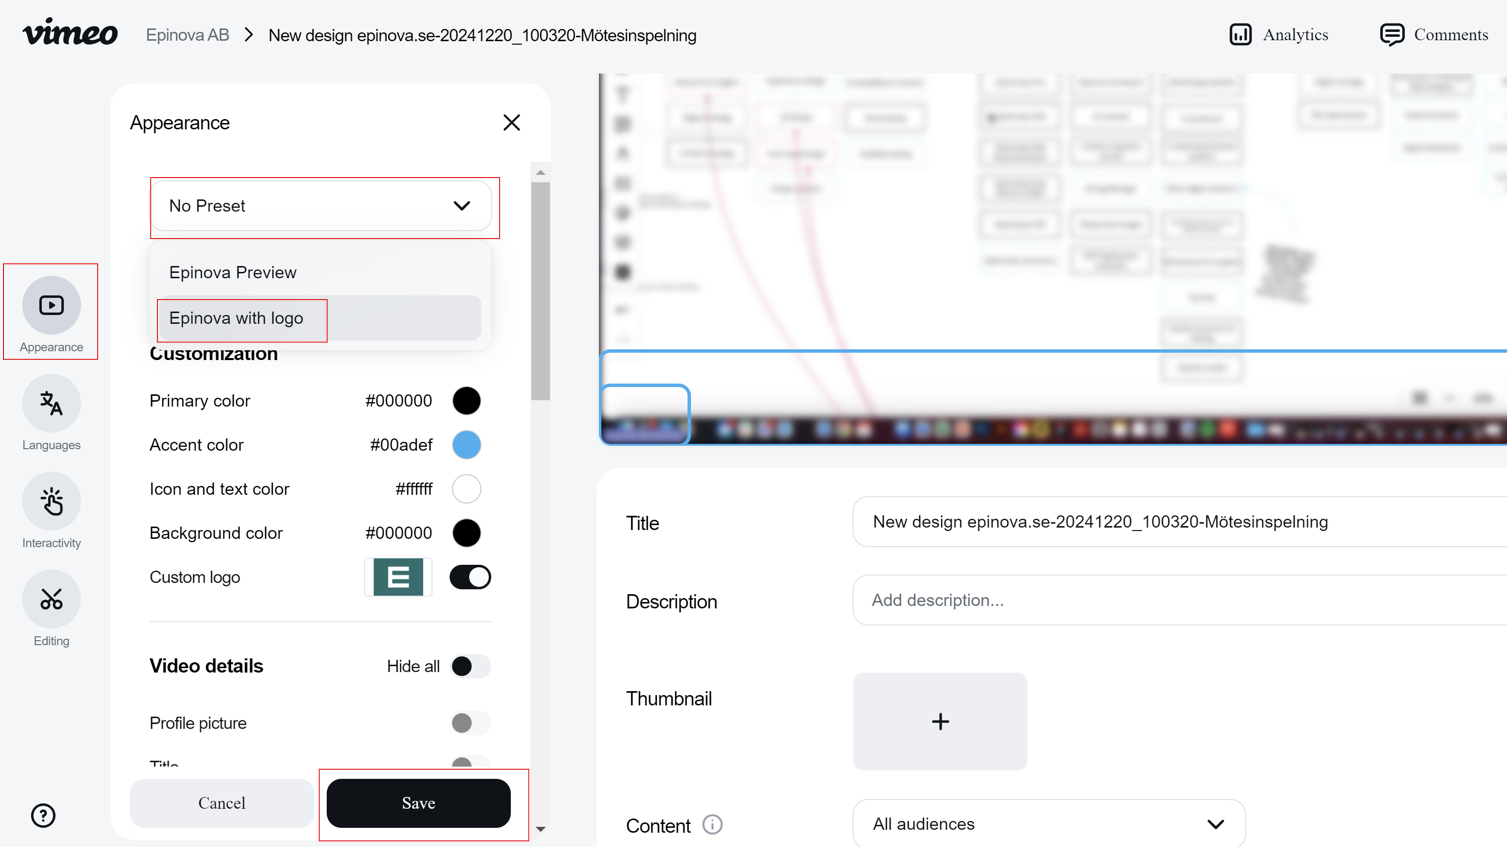Open the Editing scissors panel

pyautogui.click(x=51, y=609)
